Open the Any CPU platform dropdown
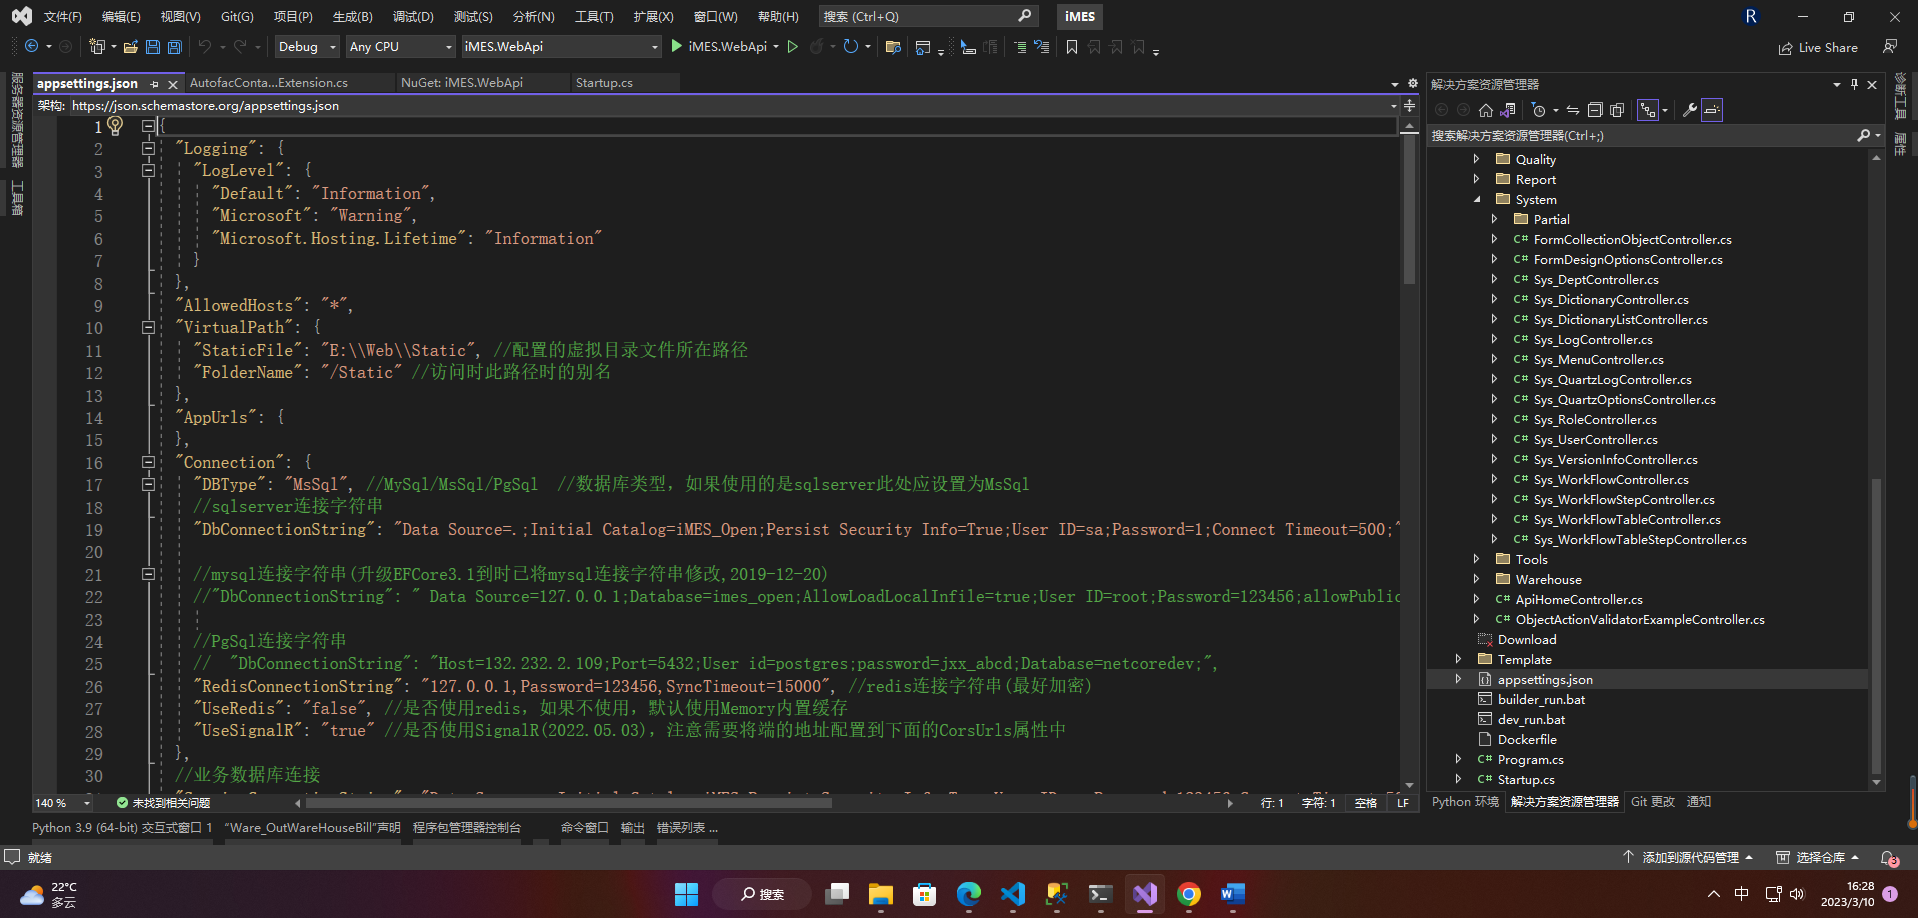Image resolution: width=1918 pixels, height=918 pixels. coord(401,46)
